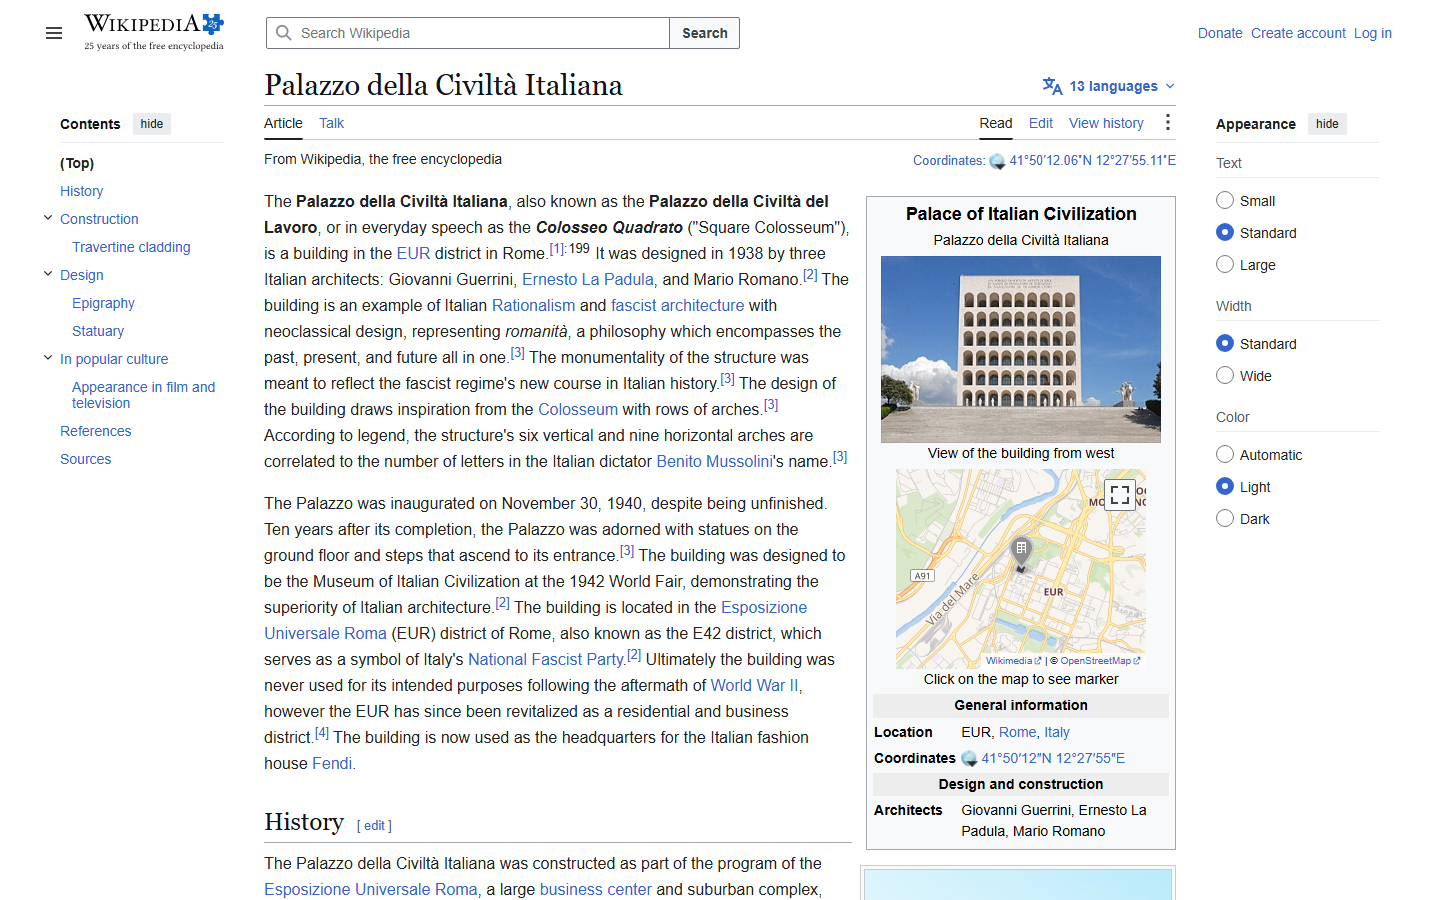This screenshot has height=900, width=1440.
Task: Select Standard width option
Action: (1225, 343)
